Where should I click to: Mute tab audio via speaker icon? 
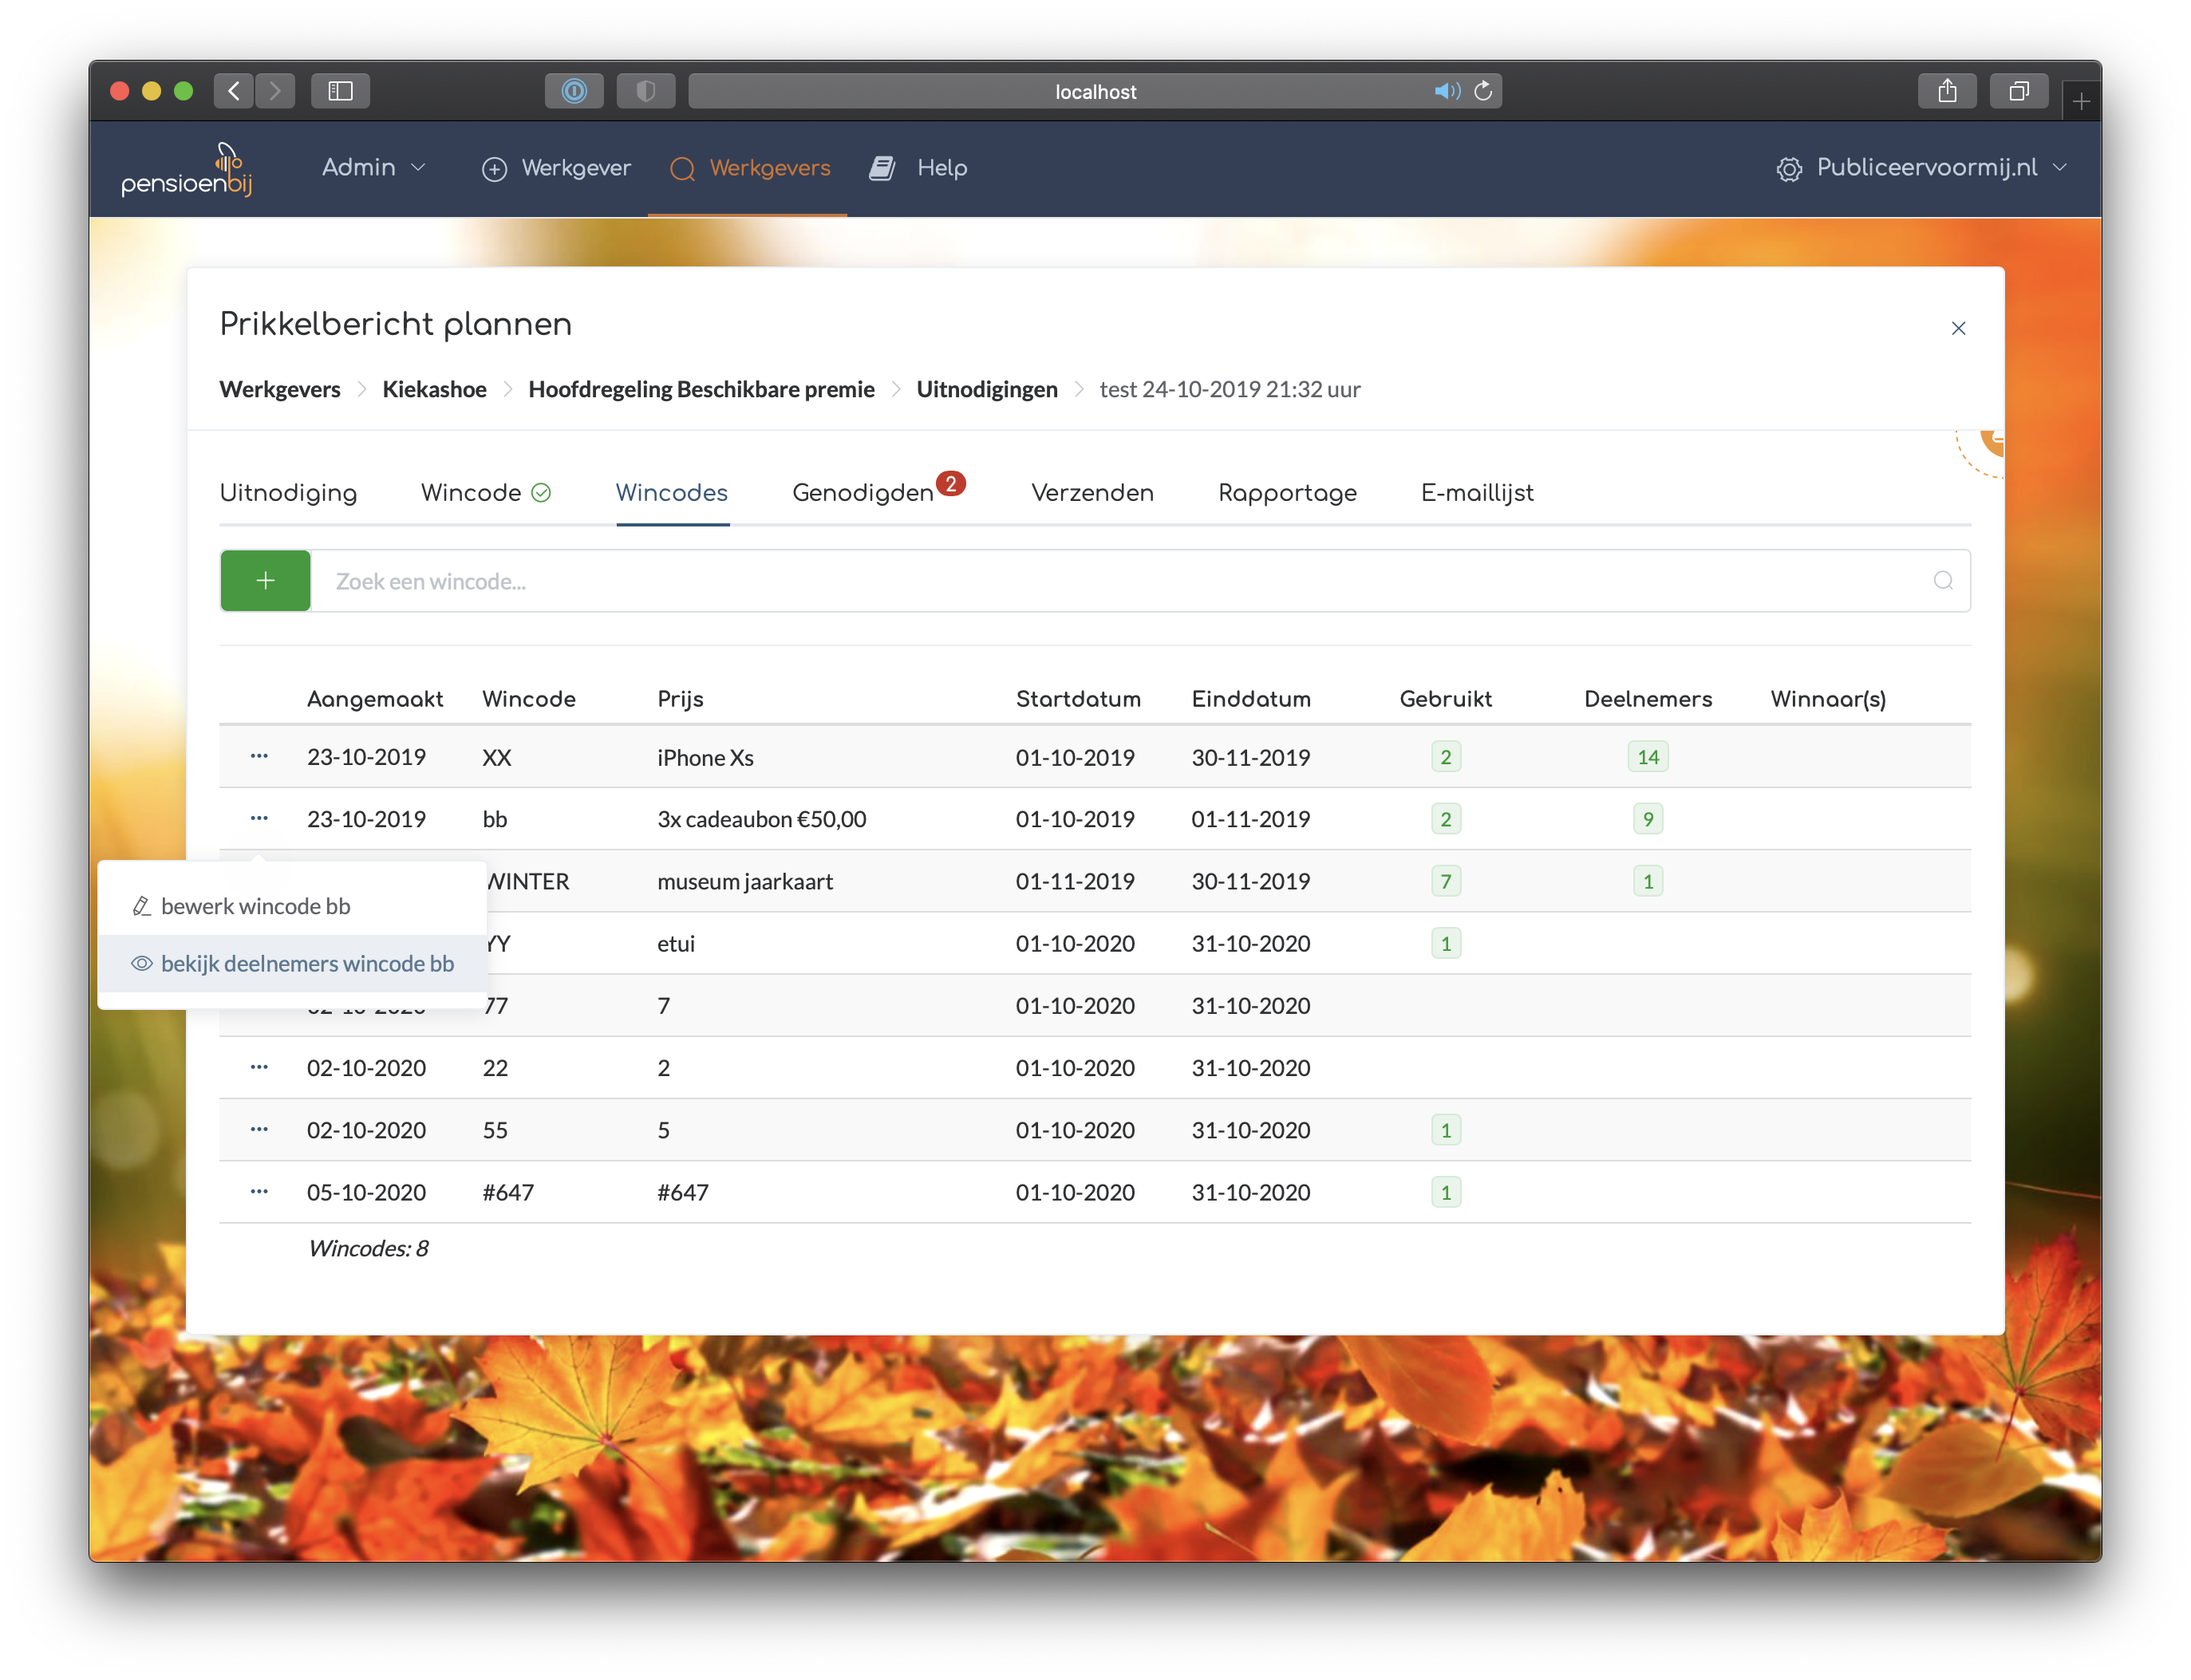(x=1446, y=92)
